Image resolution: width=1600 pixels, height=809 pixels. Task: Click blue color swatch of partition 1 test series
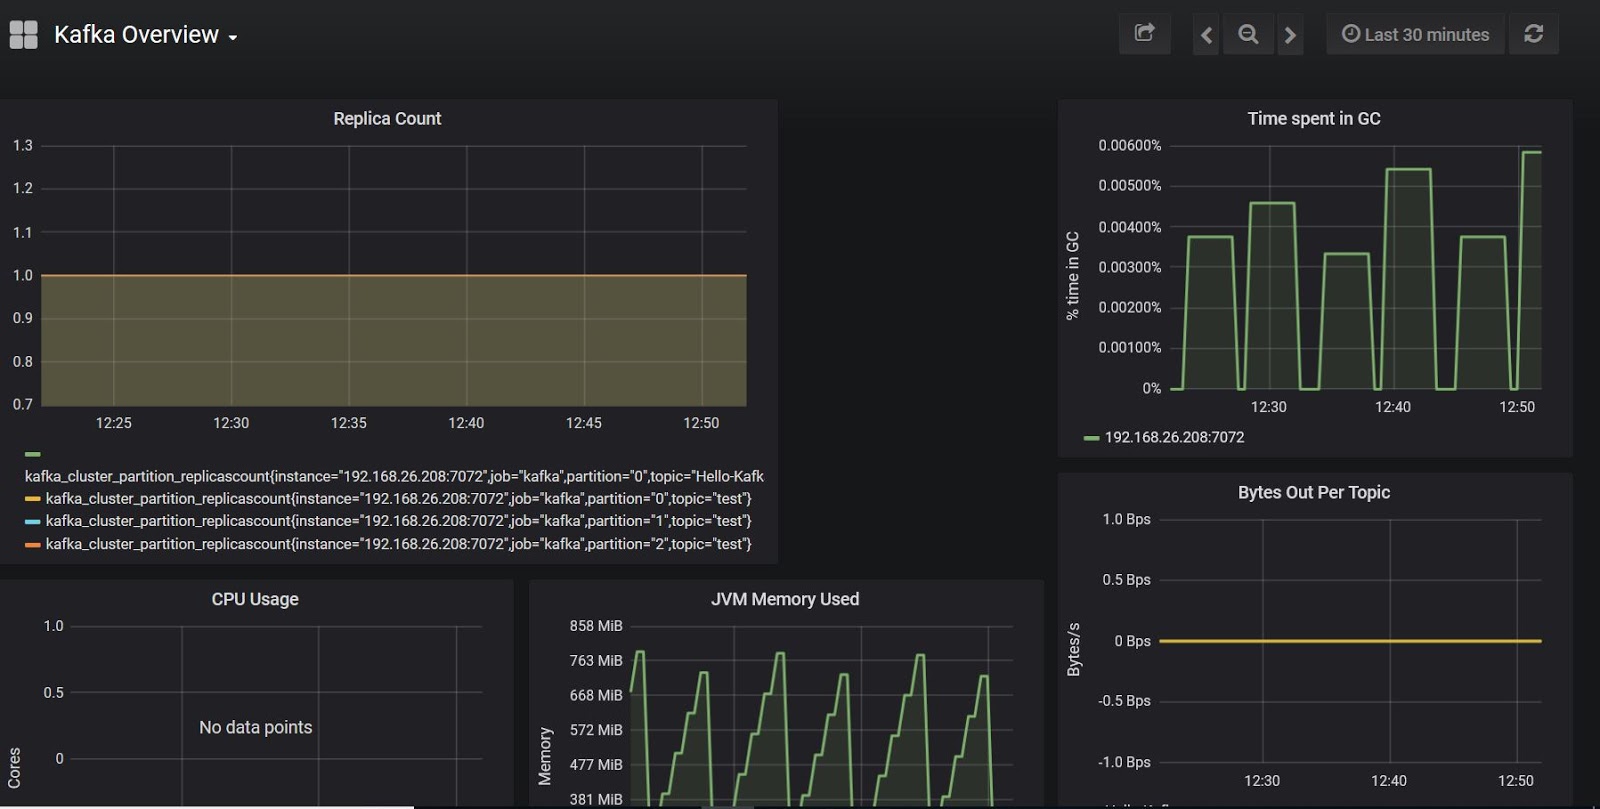pos(33,521)
